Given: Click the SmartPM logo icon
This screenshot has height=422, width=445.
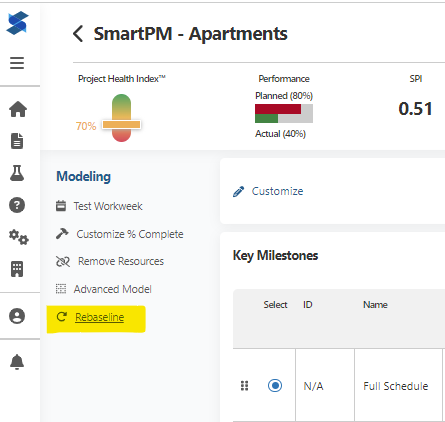Looking at the screenshot, I should coord(17,23).
